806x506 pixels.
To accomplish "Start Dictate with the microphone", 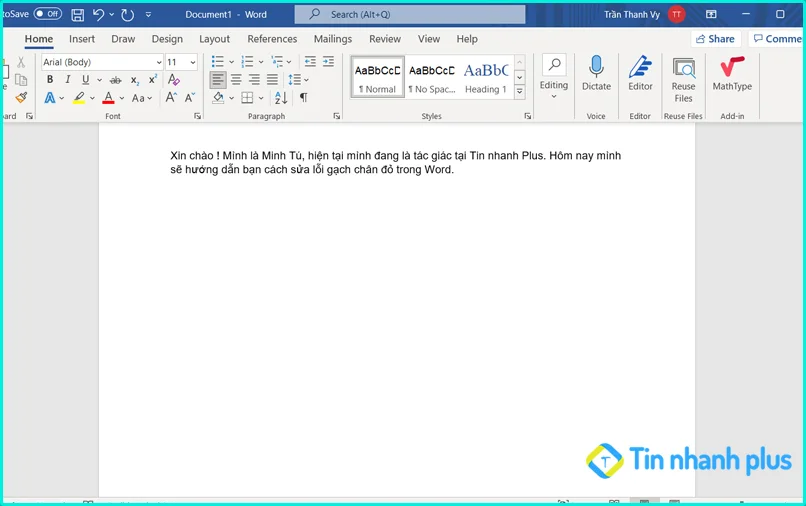I will 596,74.
